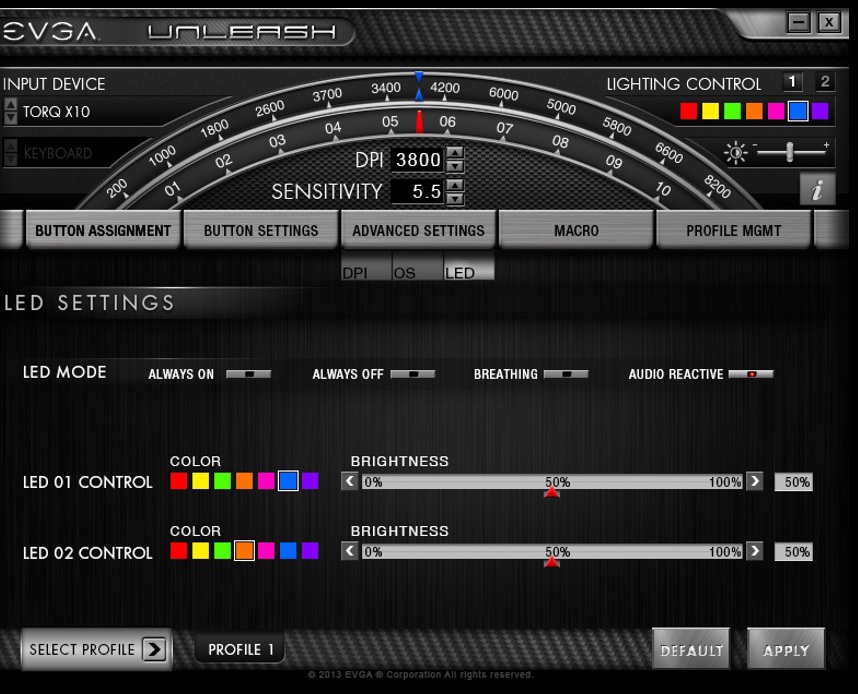
Task: Click the Sensitivity value field
Action: tap(418, 191)
